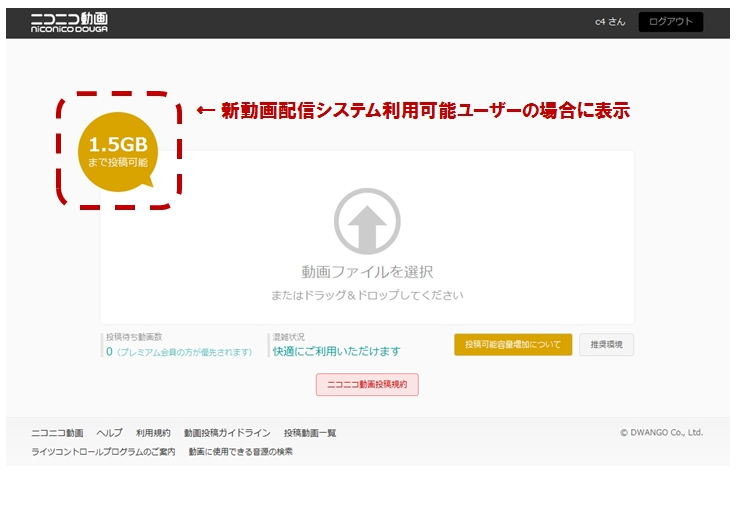Go to the ヘルプ footer link
The width and height of the screenshot is (754, 505).
click(109, 433)
